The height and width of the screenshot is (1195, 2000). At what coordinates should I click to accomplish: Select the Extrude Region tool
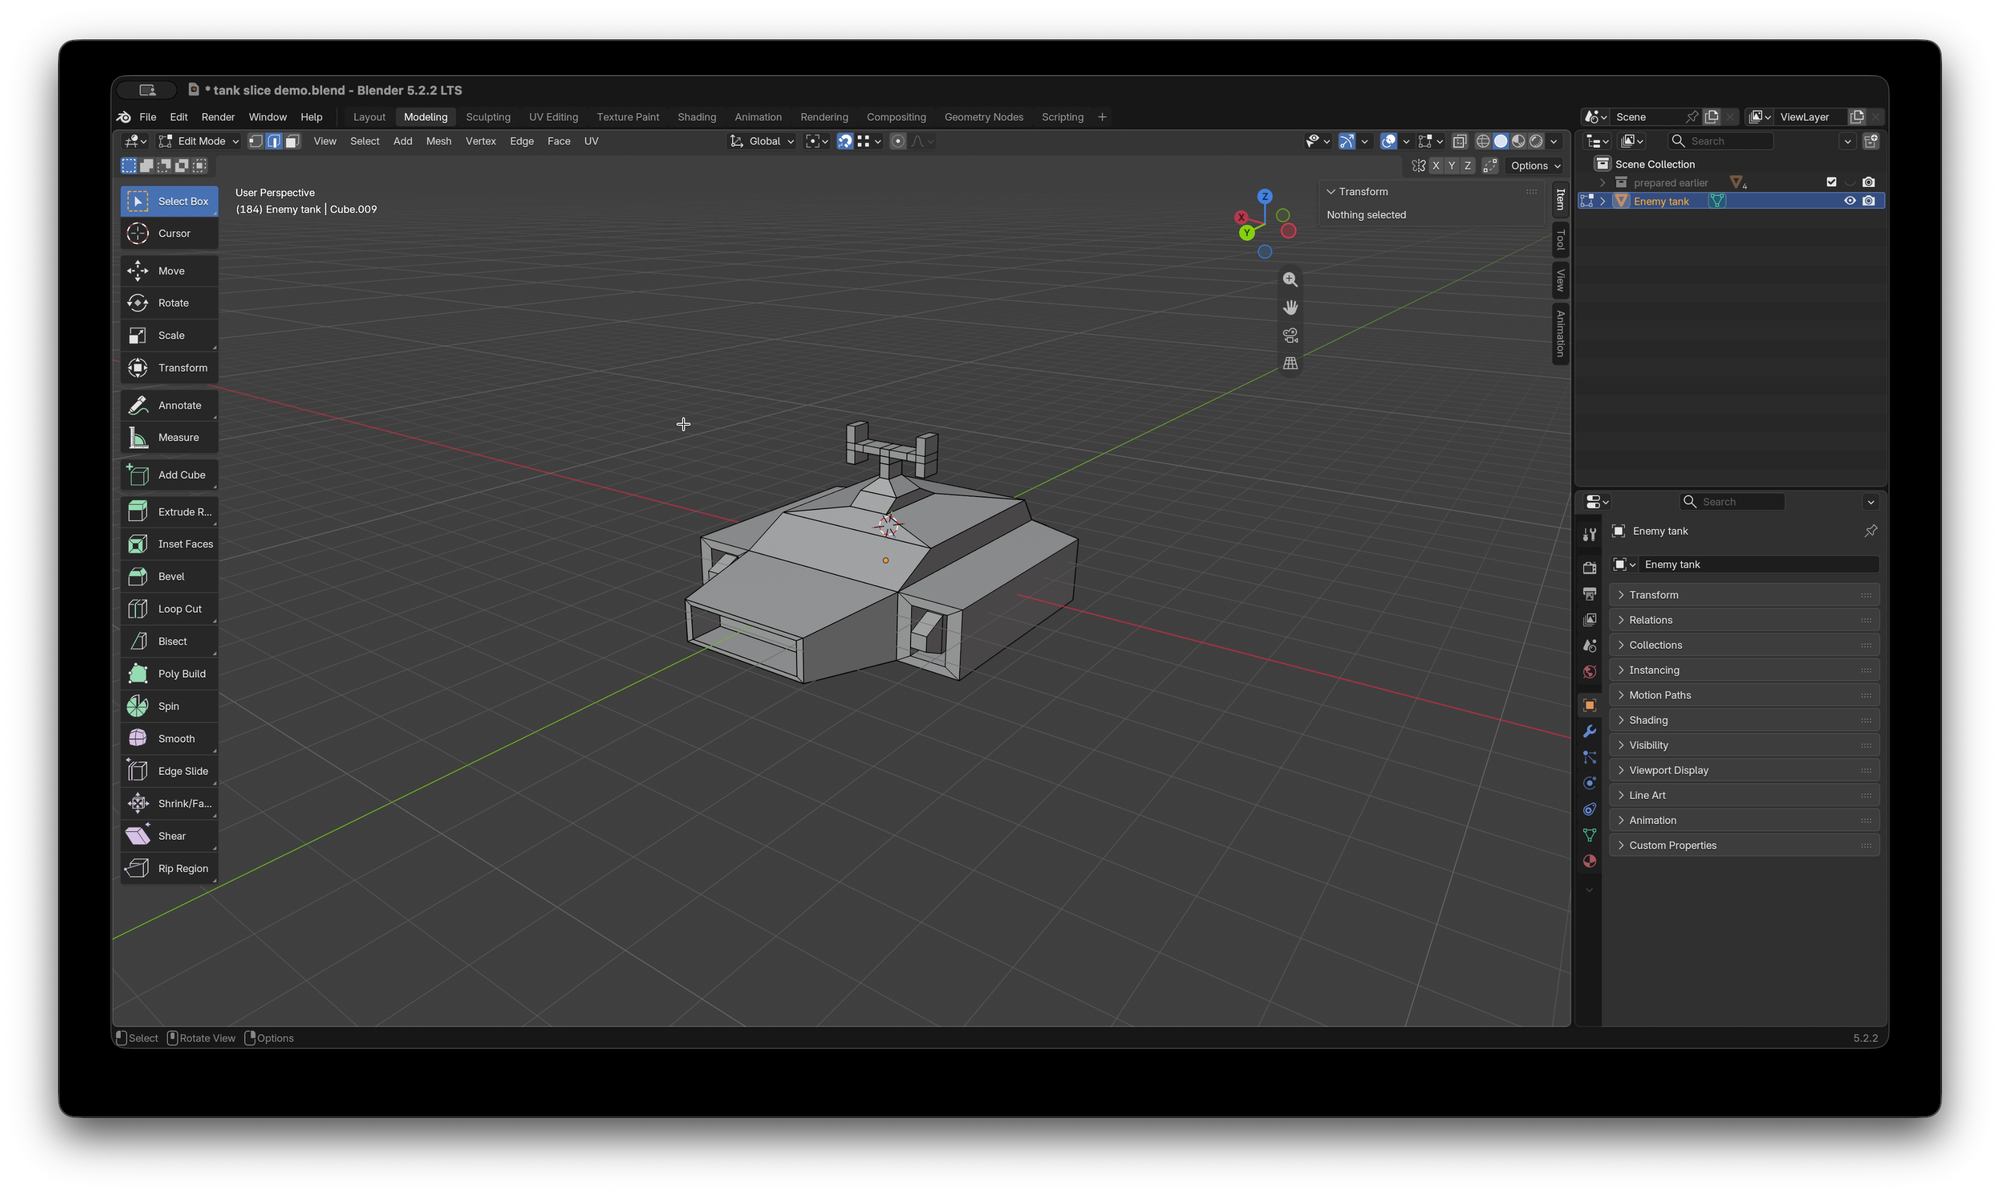169,511
